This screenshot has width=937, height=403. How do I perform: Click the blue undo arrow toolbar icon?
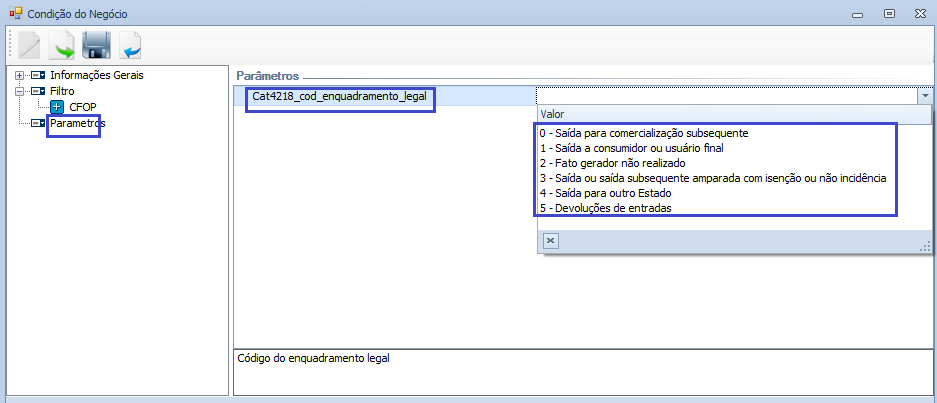pyautogui.click(x=130, y=45)
